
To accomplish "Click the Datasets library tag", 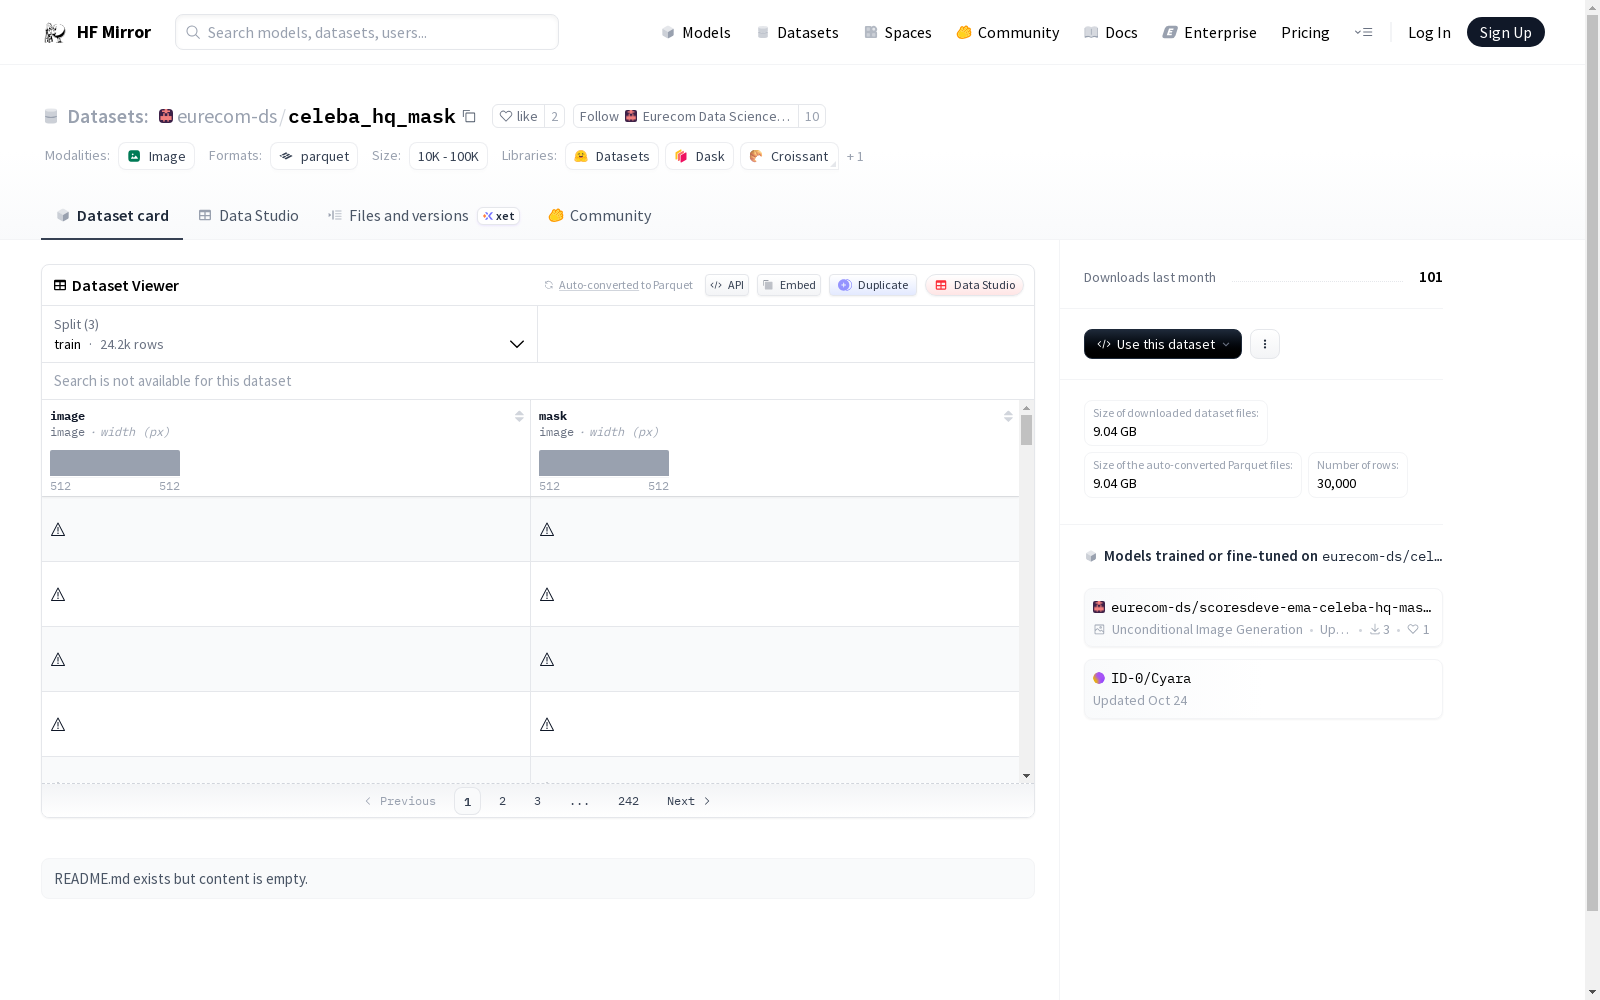I will point(612,156).
